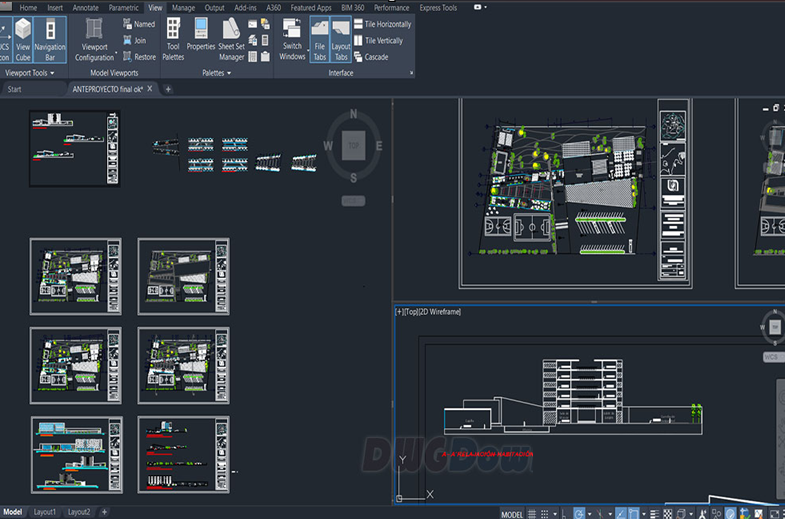
Task: Click the lineweight status bar icon
Action: (x=655, y=513)
